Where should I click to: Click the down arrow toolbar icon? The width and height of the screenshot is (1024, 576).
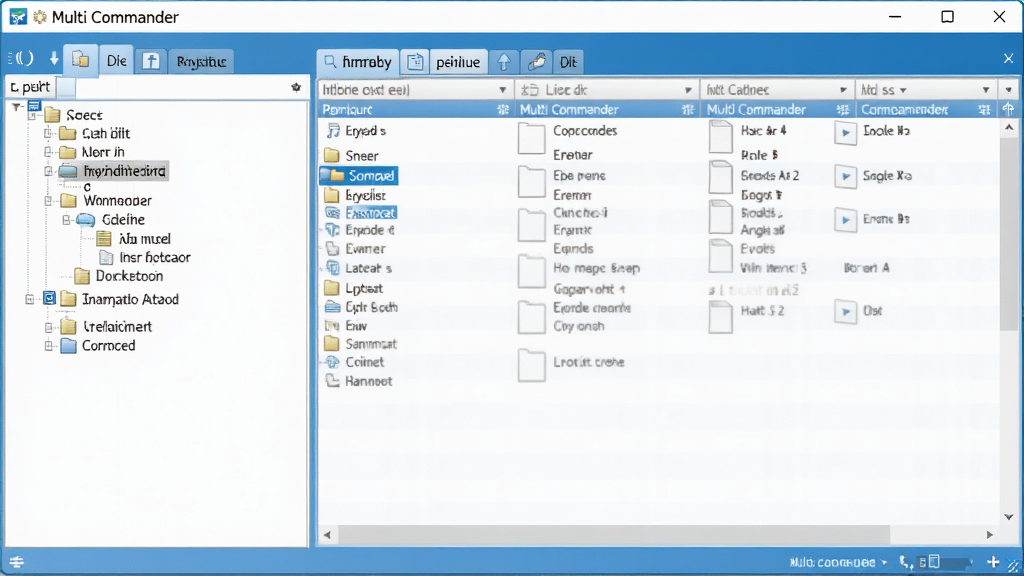tap(54, 59)
